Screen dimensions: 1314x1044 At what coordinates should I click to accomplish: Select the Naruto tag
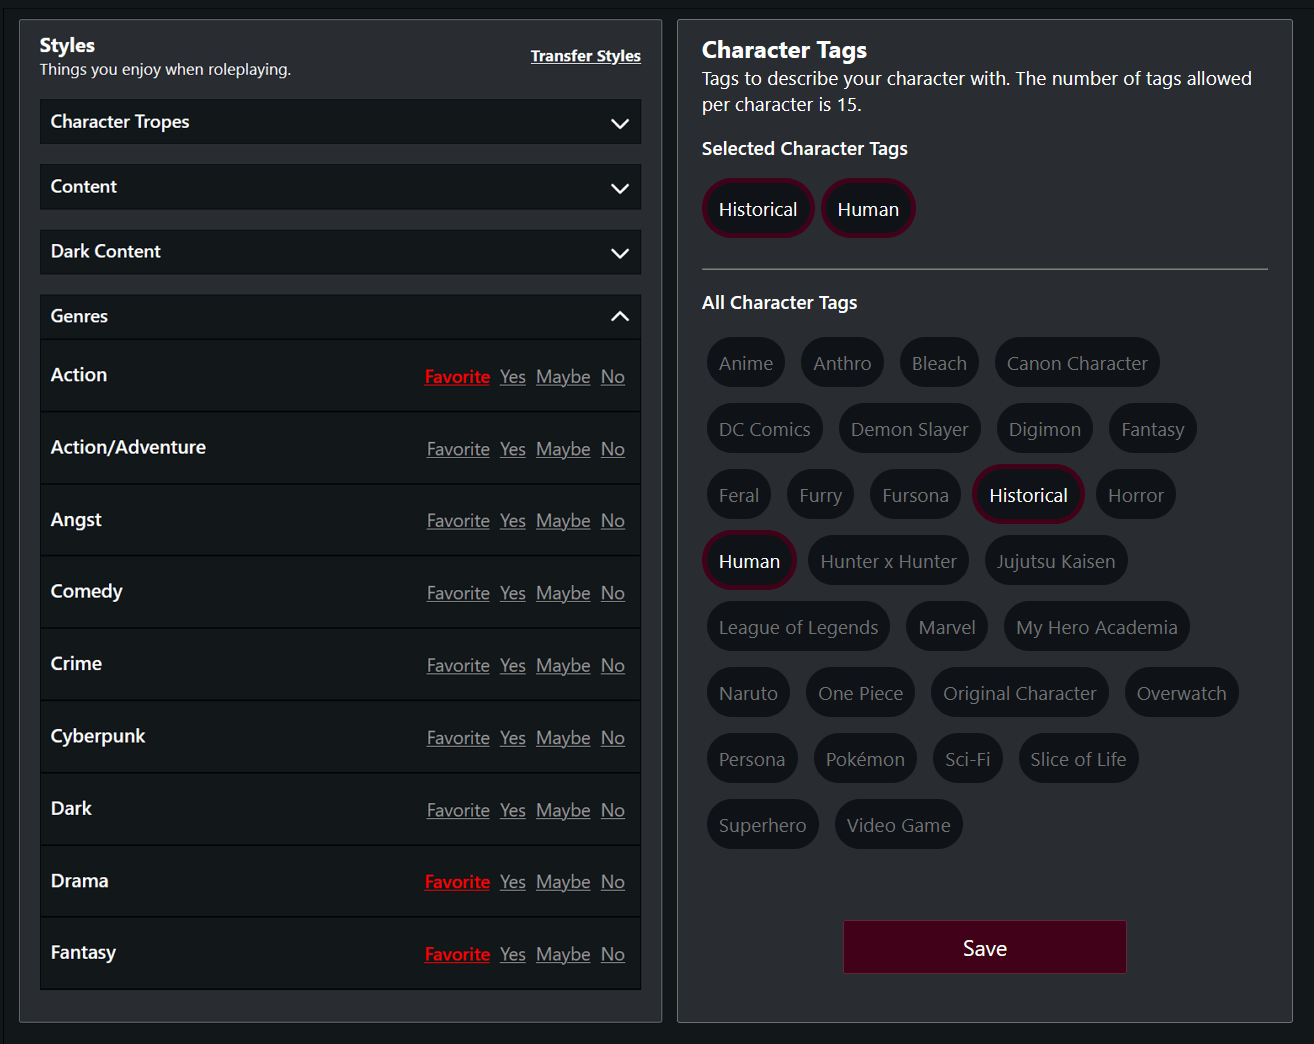click(x=748, y=693)
